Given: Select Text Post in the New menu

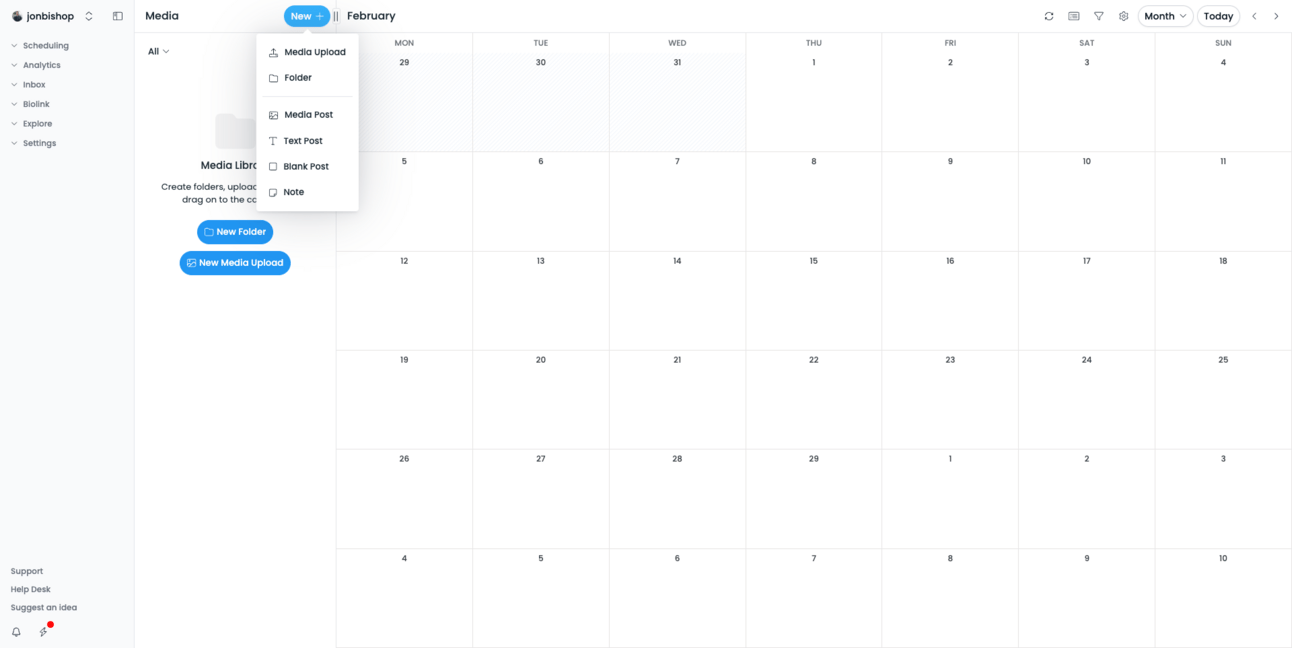Looking at the screenshot, I should coord(307,141).
